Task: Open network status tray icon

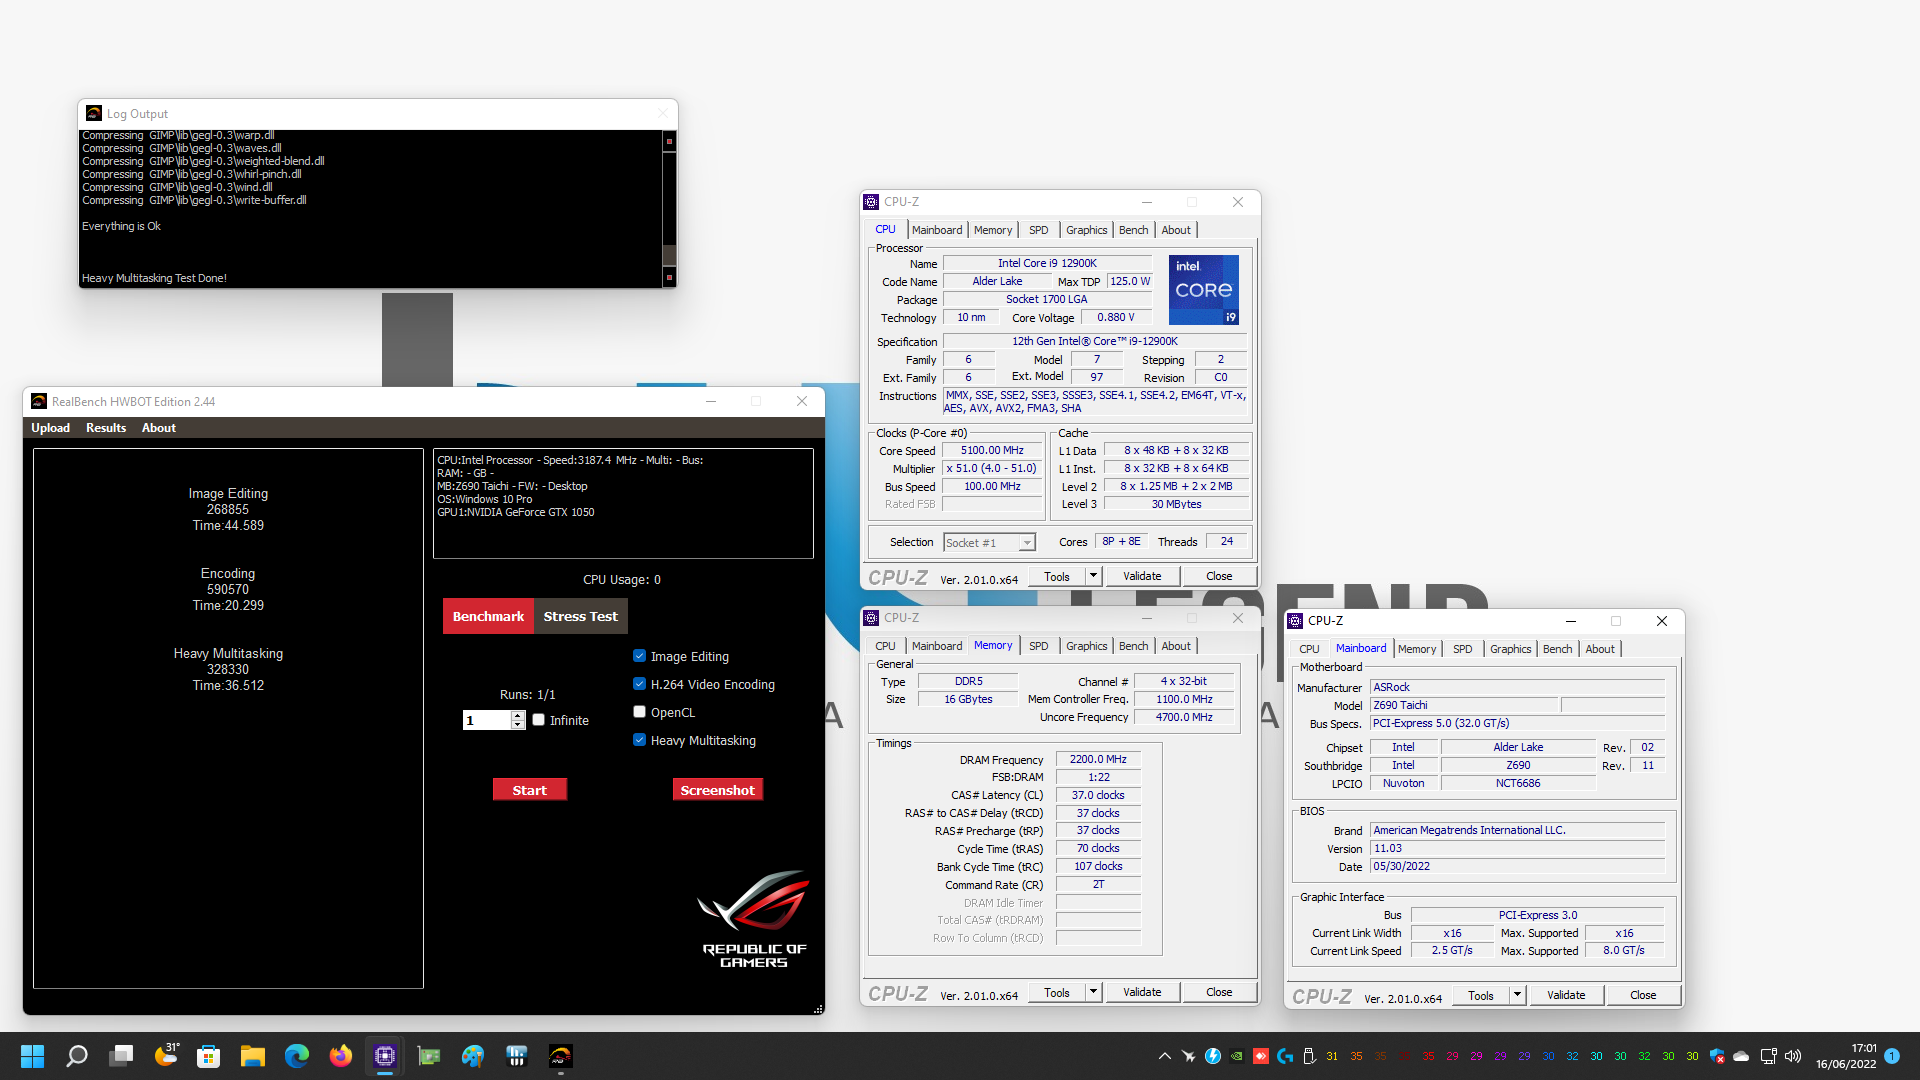Action: [x=1768, y=1056]
